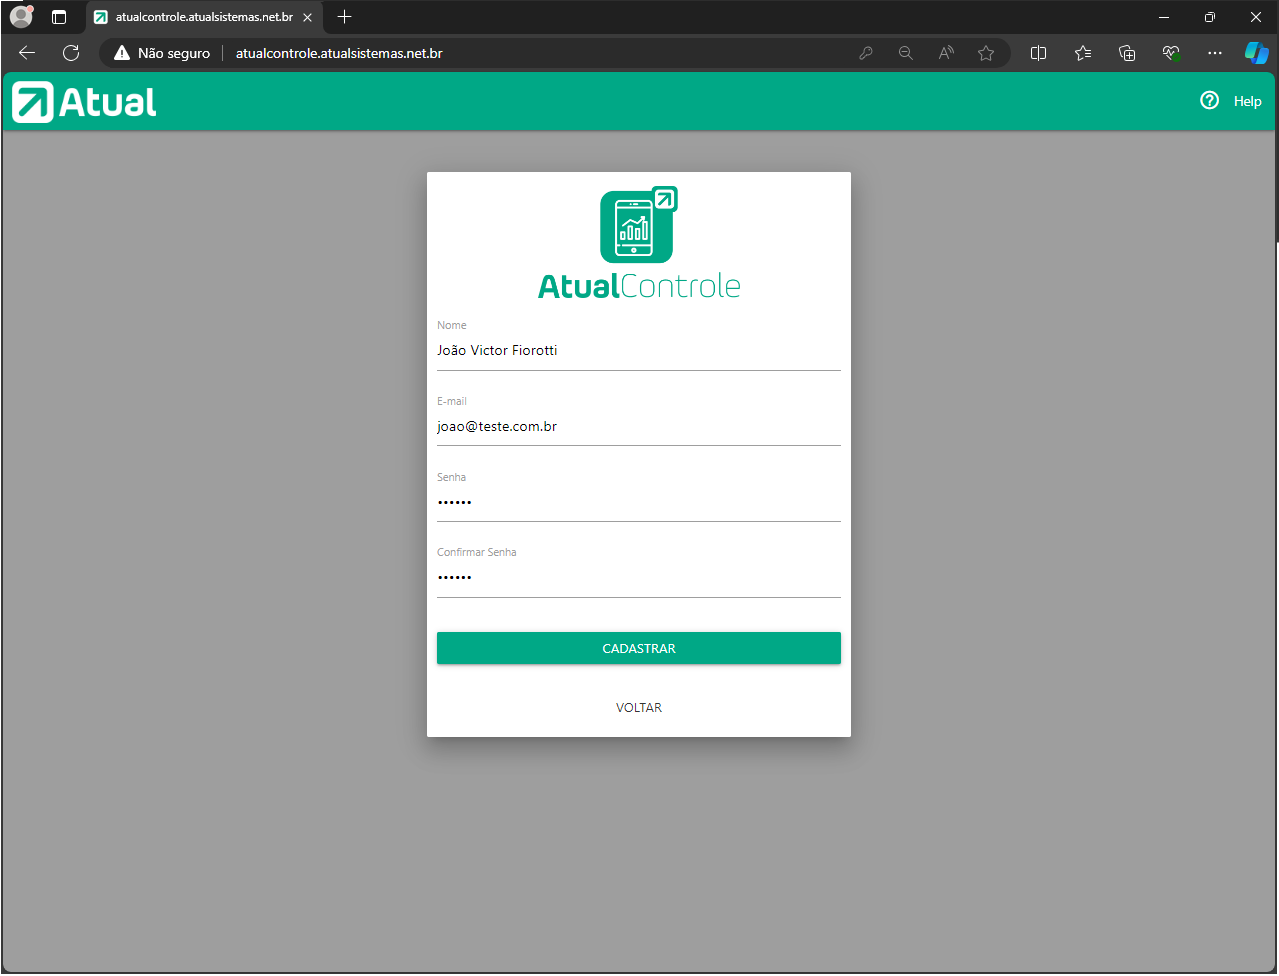
Task: Open the browser profile avatar
Action: (21, 17)
